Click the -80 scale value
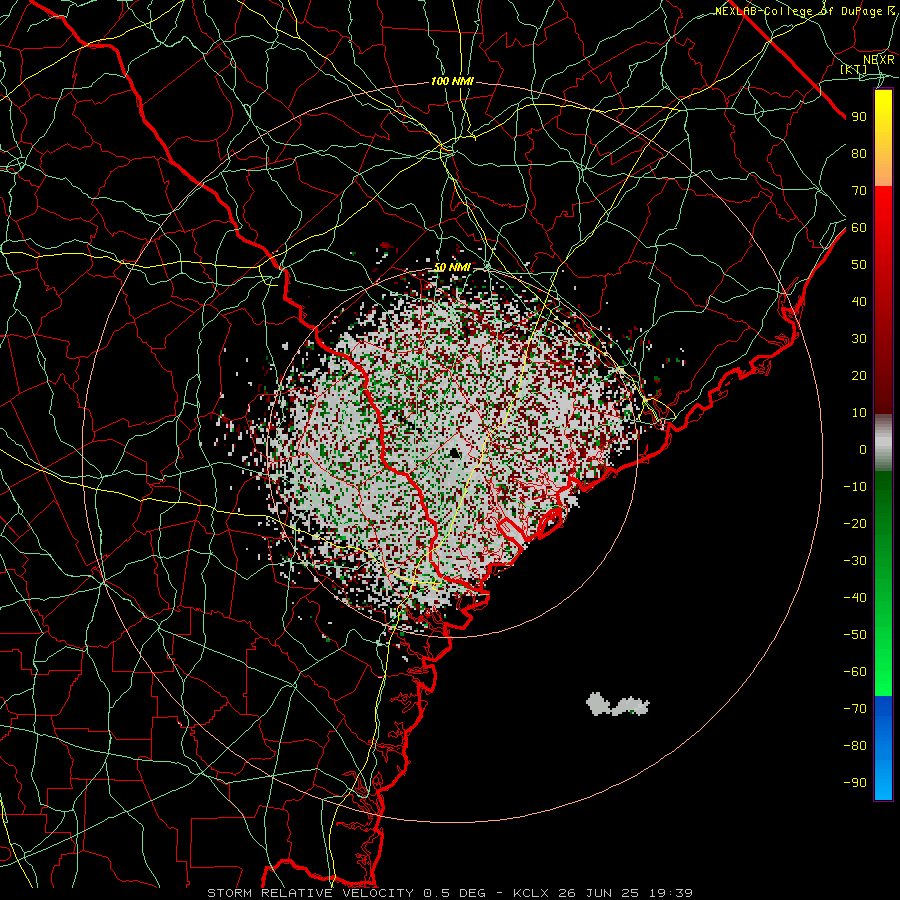900x900 pixels. (855, 746)
